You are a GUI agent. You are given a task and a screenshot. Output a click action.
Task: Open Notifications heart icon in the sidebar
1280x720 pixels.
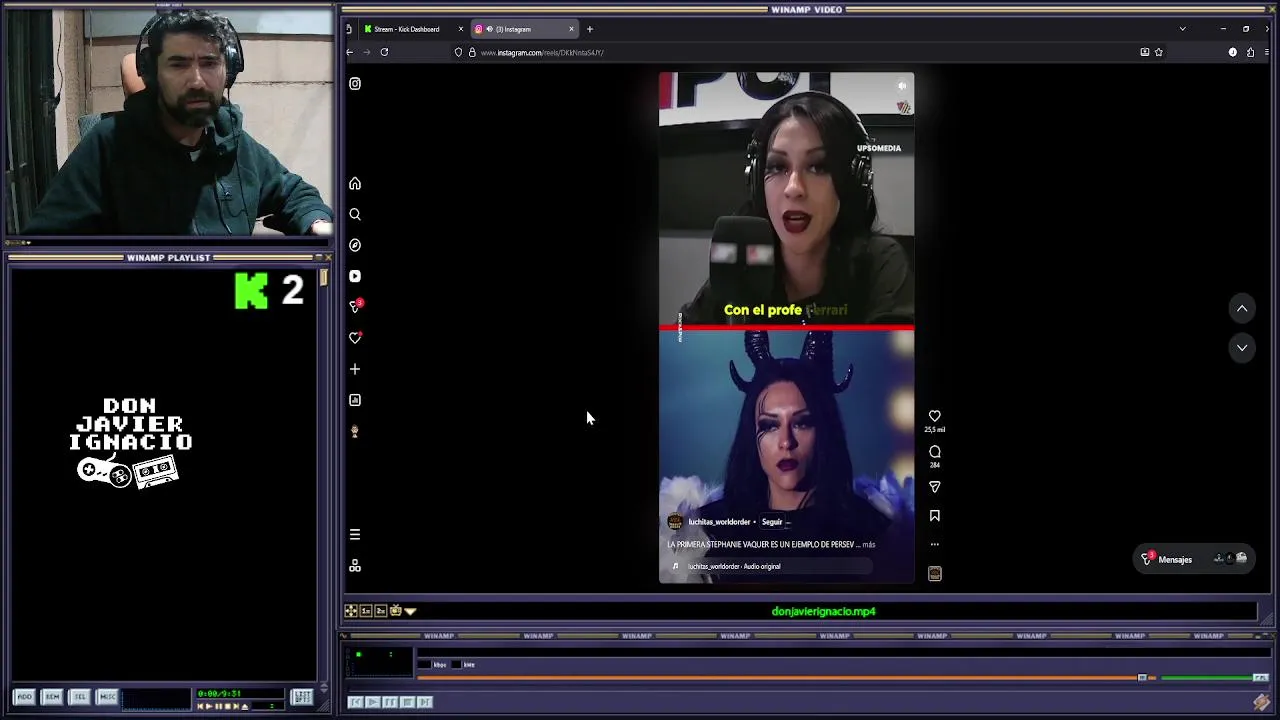[x=355, y=338]
